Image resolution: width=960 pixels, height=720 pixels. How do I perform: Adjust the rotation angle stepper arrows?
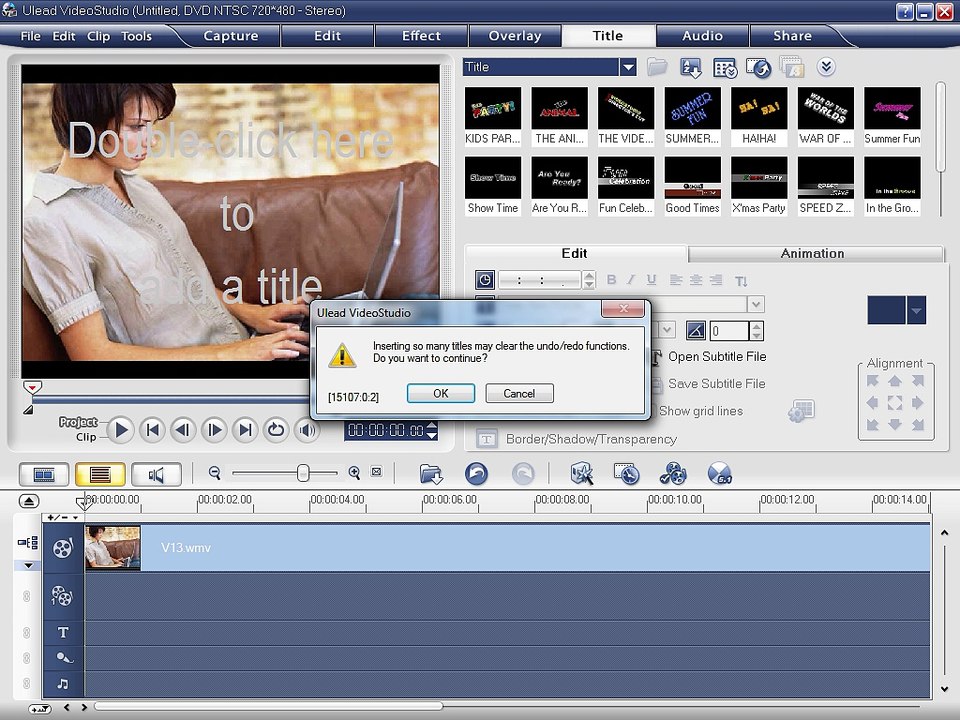[756, 331]
